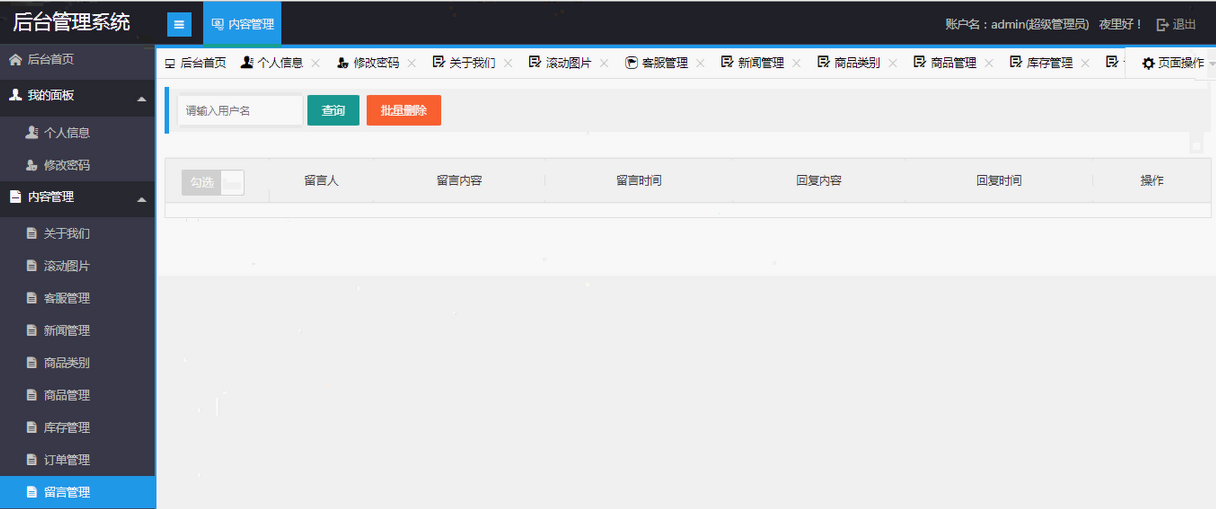Viewport: 1216px width, 509px height.
Task: Close the 关于我们 tab
Action: point(508,63)
